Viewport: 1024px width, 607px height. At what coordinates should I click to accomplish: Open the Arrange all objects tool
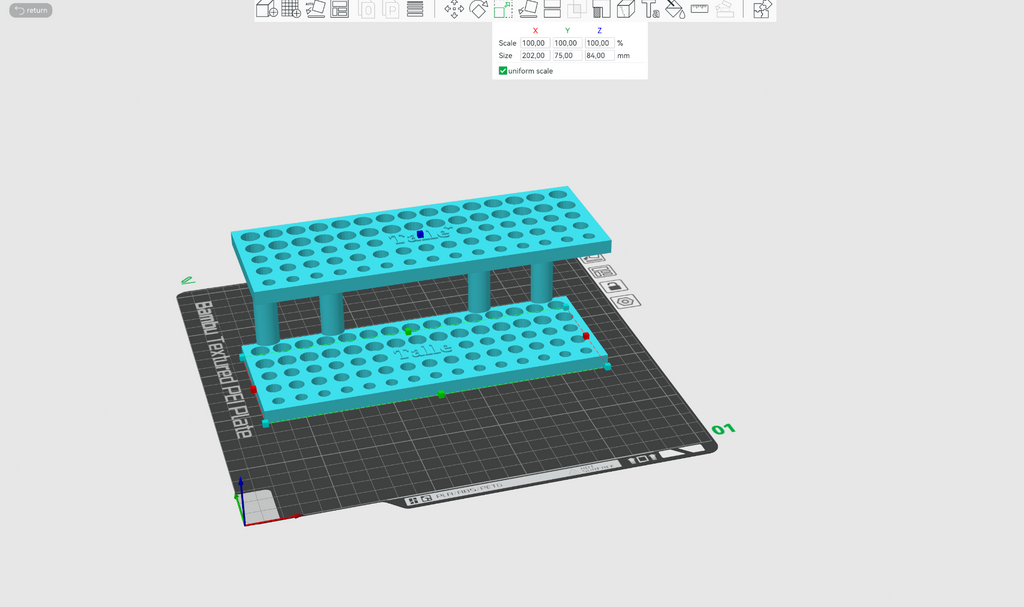pyautogui.click(x=340, y=8)
